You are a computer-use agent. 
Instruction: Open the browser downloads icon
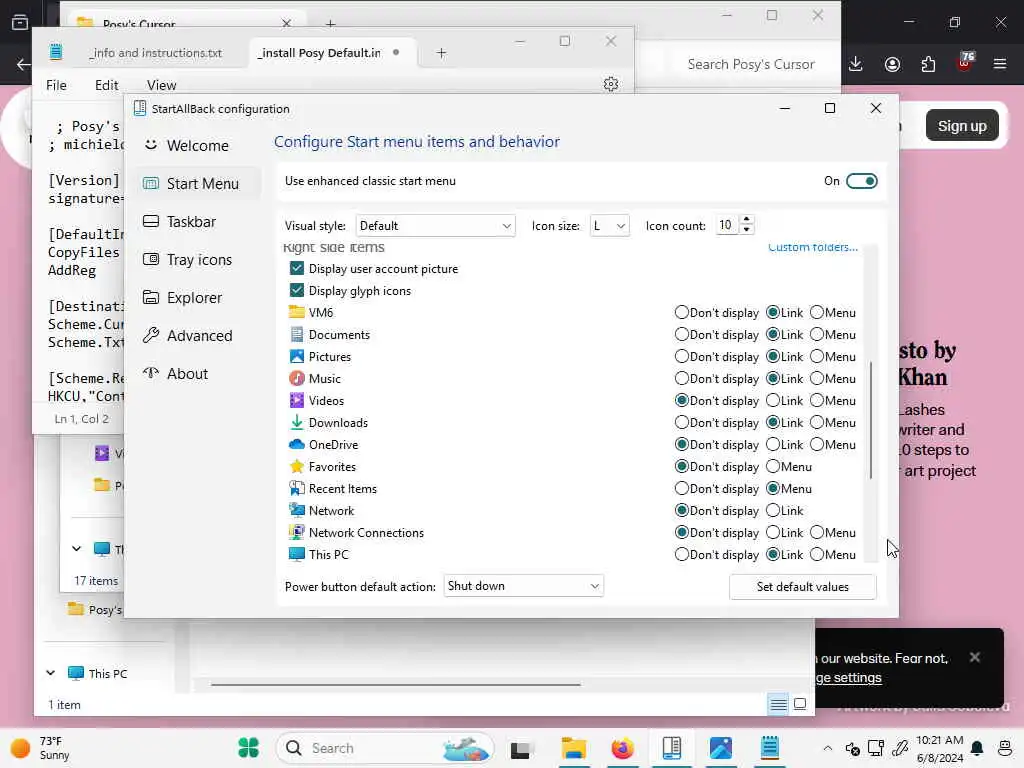click(856, 64)
